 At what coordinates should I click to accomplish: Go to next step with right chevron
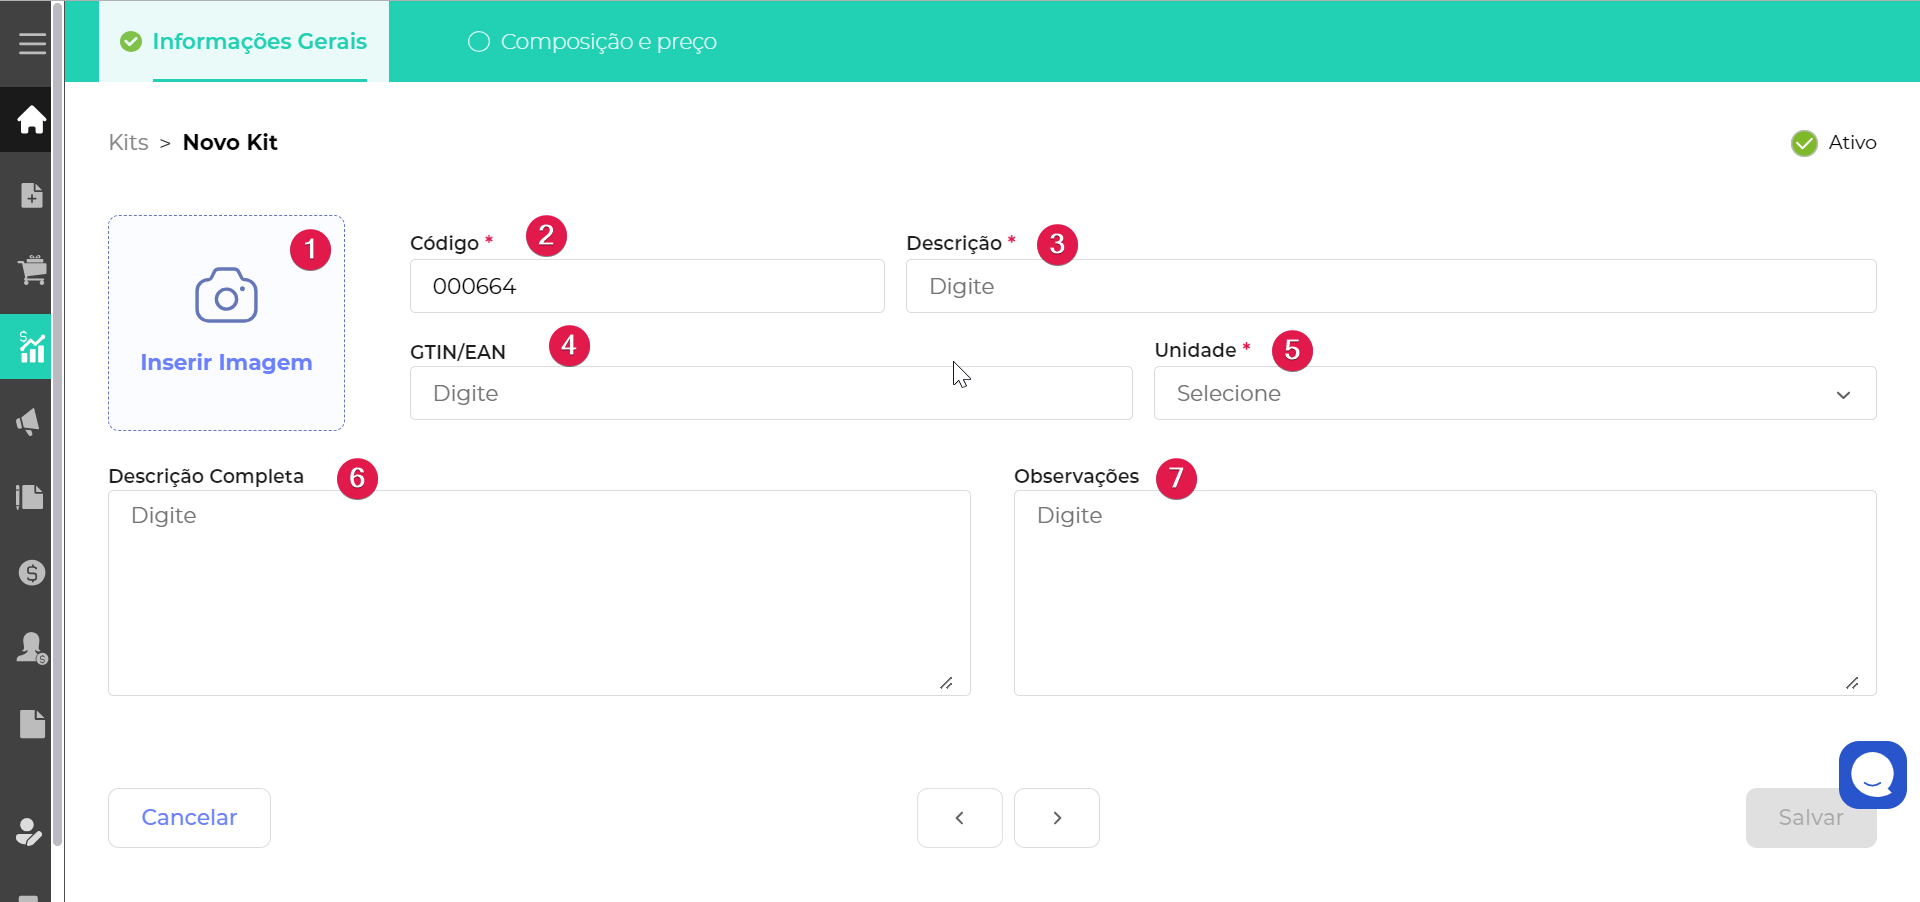1056,818
